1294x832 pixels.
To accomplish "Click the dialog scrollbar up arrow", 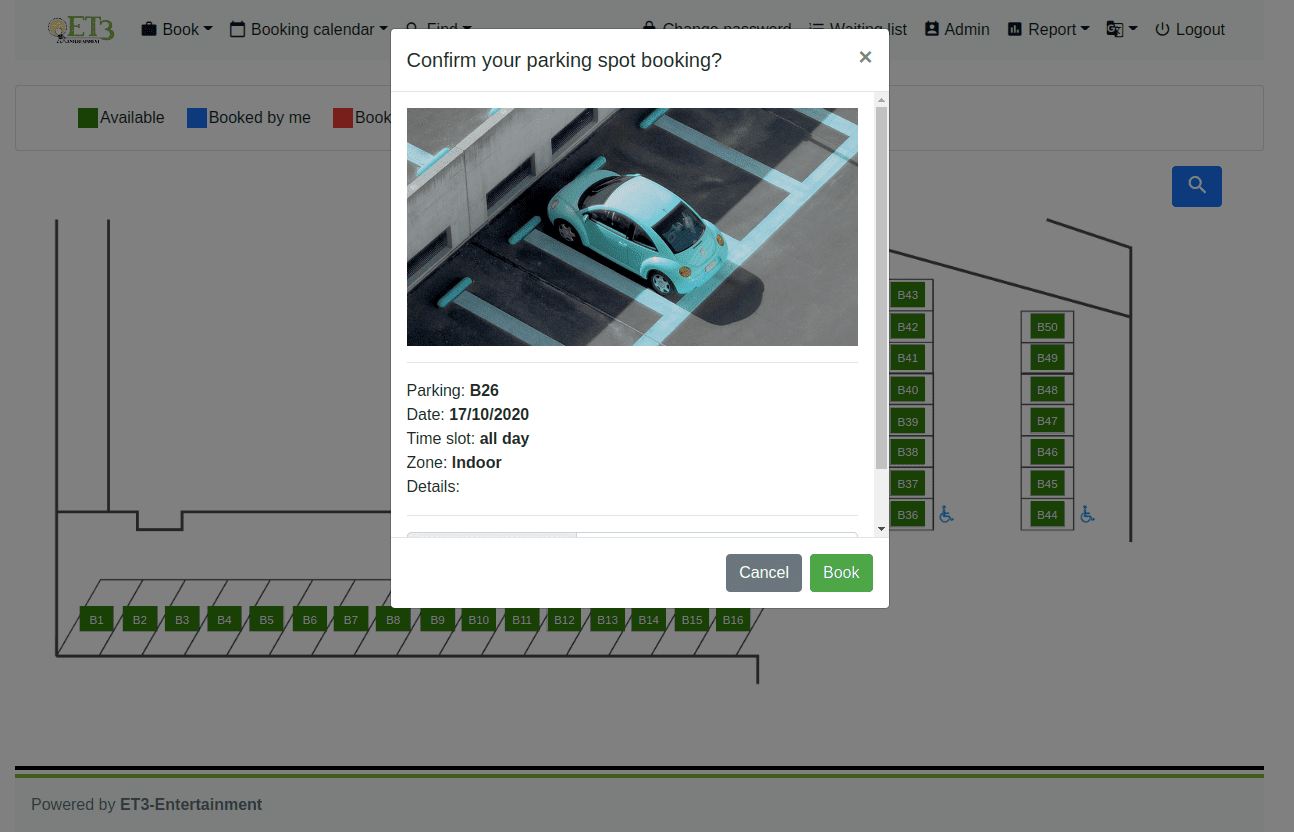I will (x=881, y=100).
